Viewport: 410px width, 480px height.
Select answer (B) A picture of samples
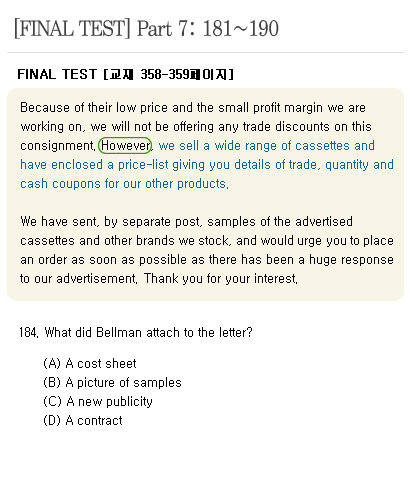point(112,382)
